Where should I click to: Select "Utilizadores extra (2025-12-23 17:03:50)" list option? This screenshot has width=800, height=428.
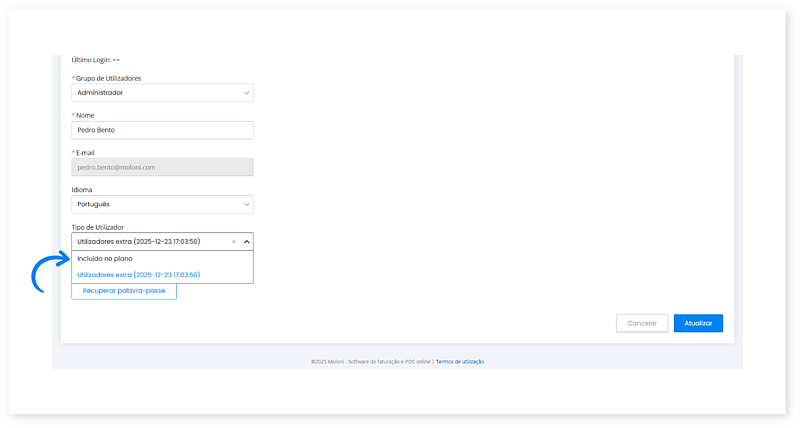pyautogui.click(x=138, y=274)
